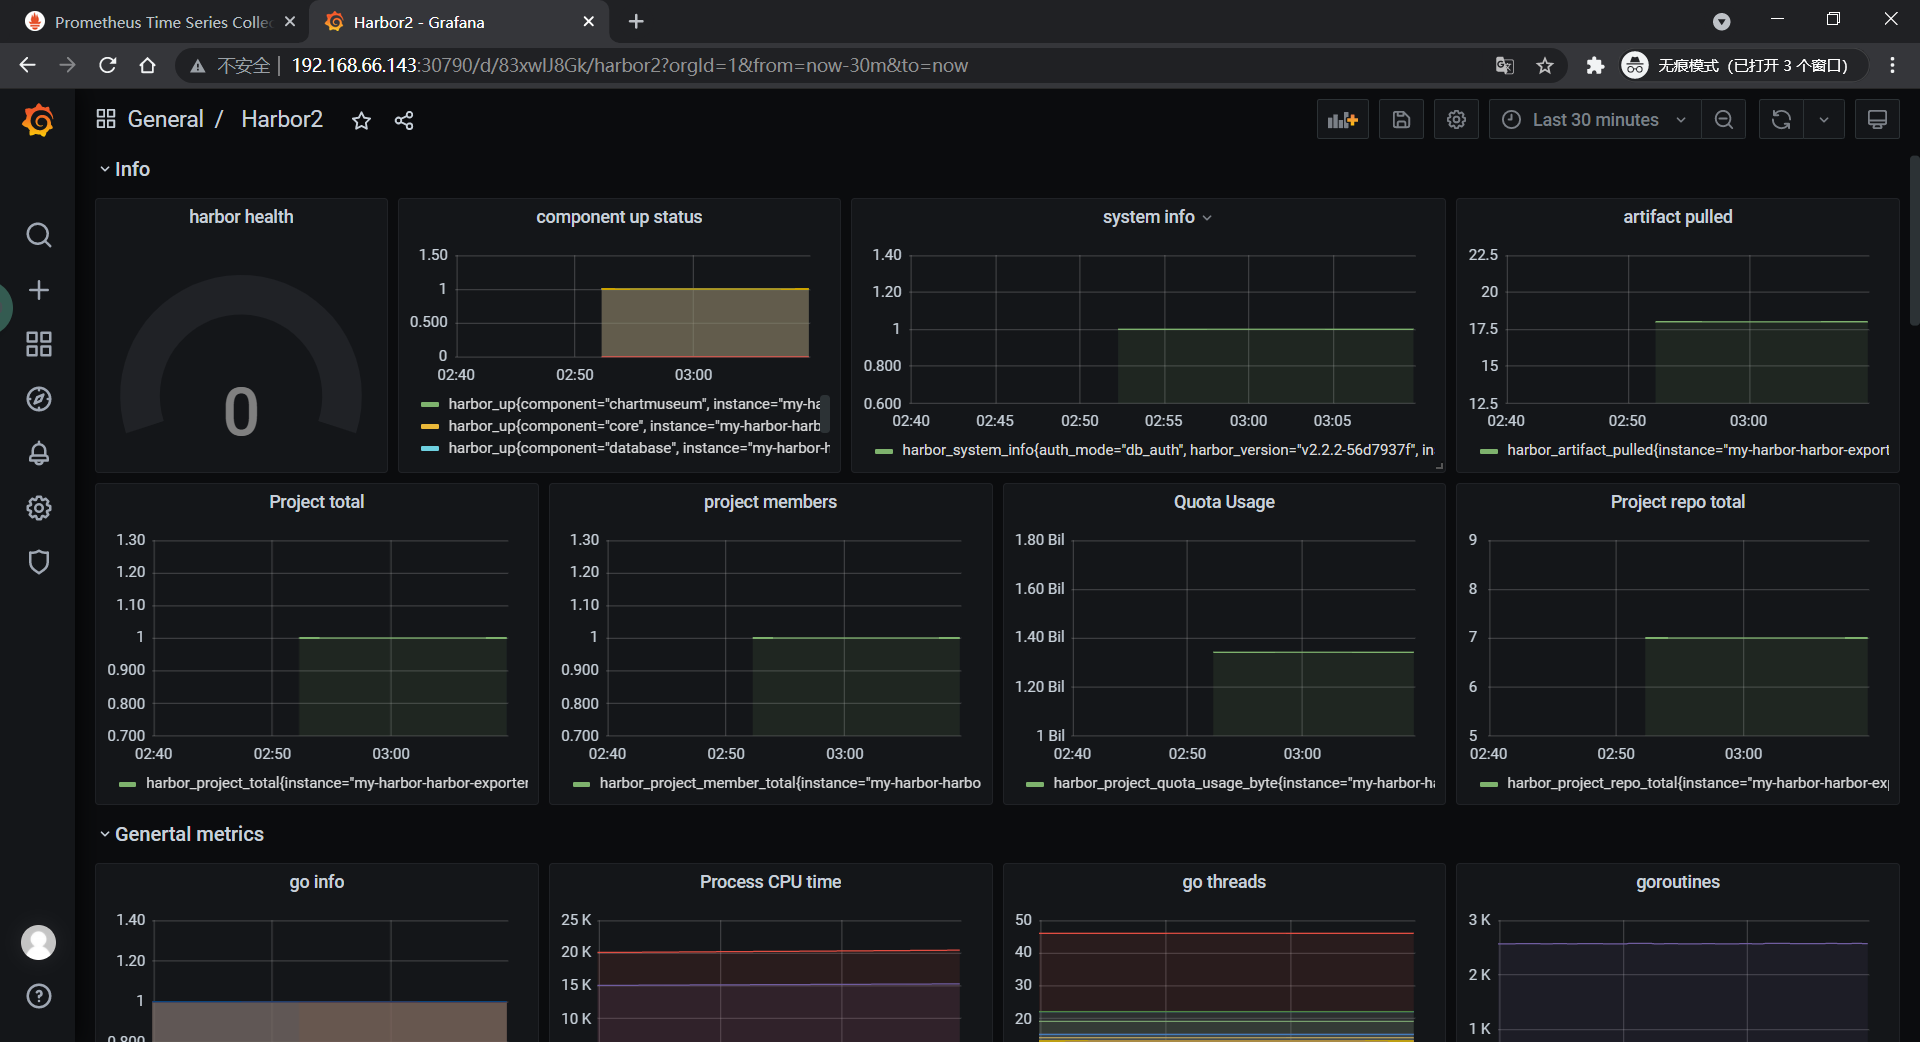The image size is (1920, 1042).
Task: Open dashboard settings gear icon
Action: [1456, 120]
